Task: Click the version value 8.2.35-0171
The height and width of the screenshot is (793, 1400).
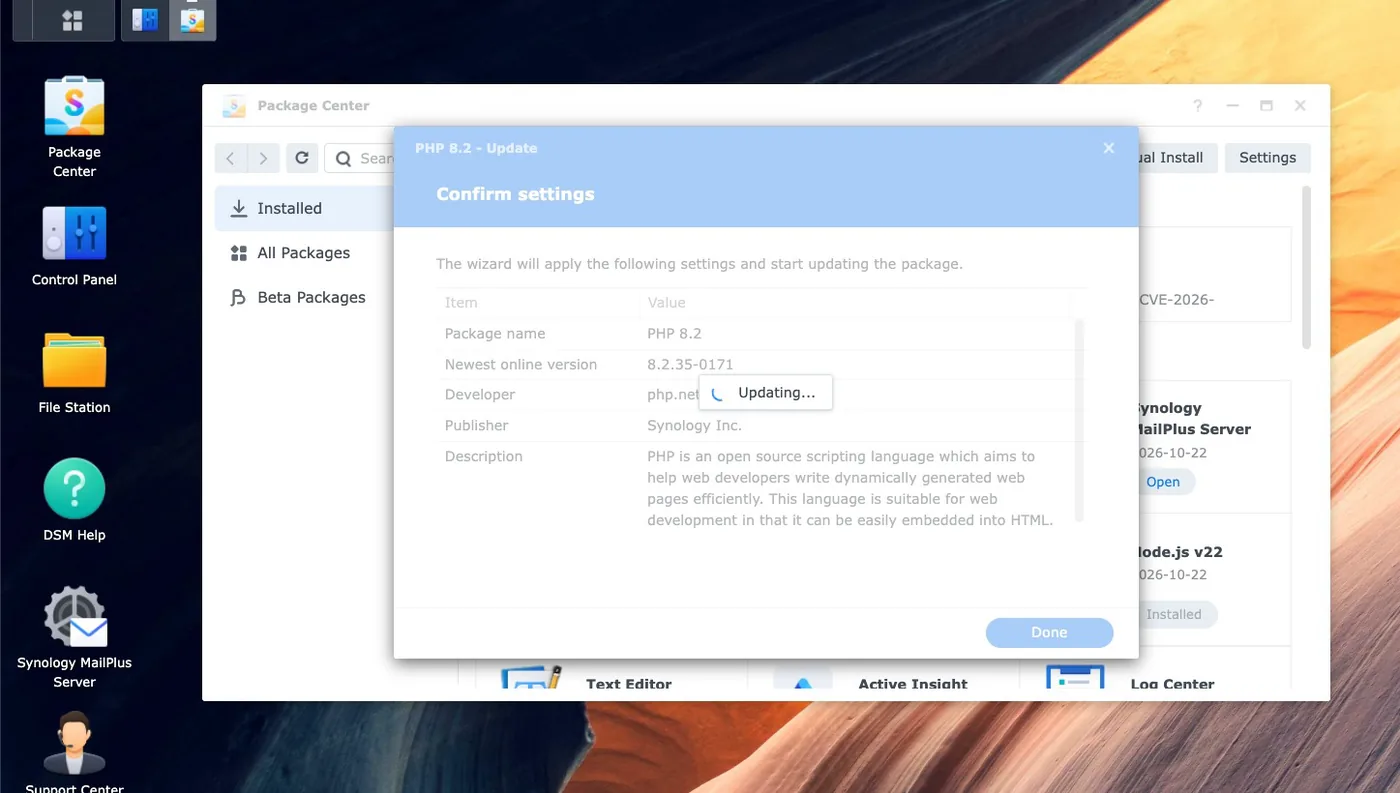Action: click(690, 364)
